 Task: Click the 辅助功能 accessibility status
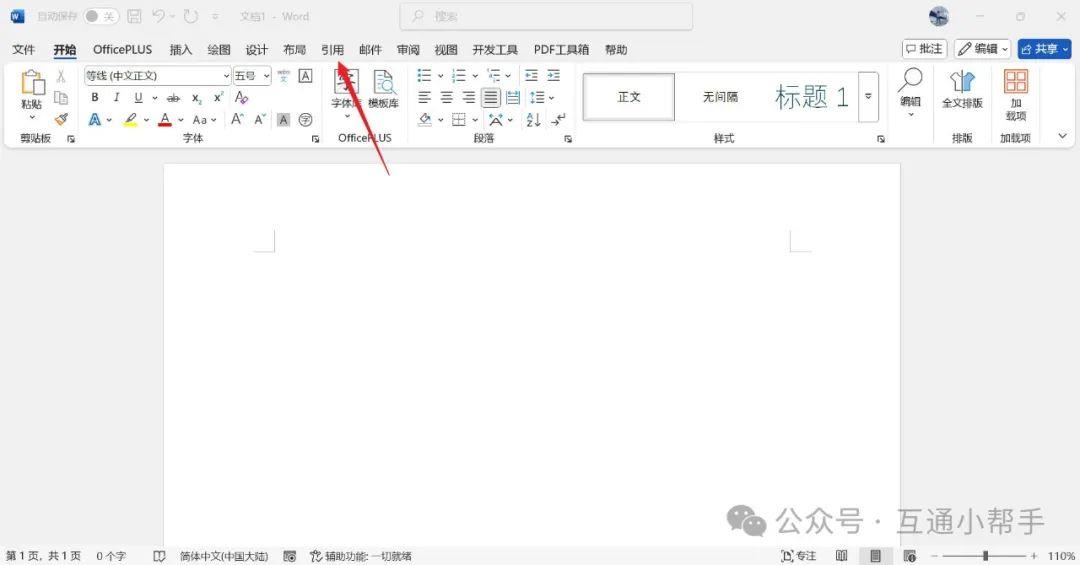[x=361, y=556]
